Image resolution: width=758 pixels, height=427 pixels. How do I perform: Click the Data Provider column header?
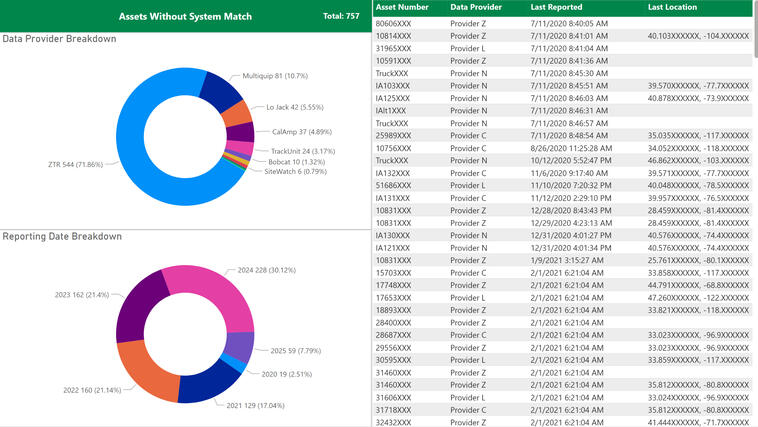[476, 7]
